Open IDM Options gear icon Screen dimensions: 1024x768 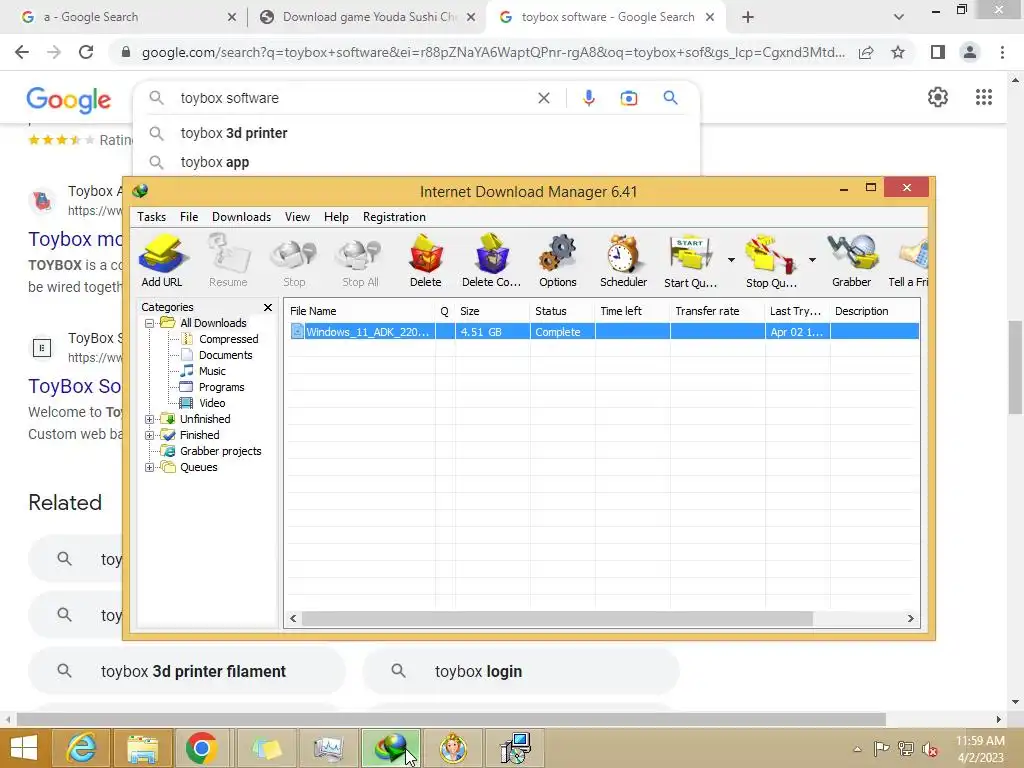coord(558,261)
